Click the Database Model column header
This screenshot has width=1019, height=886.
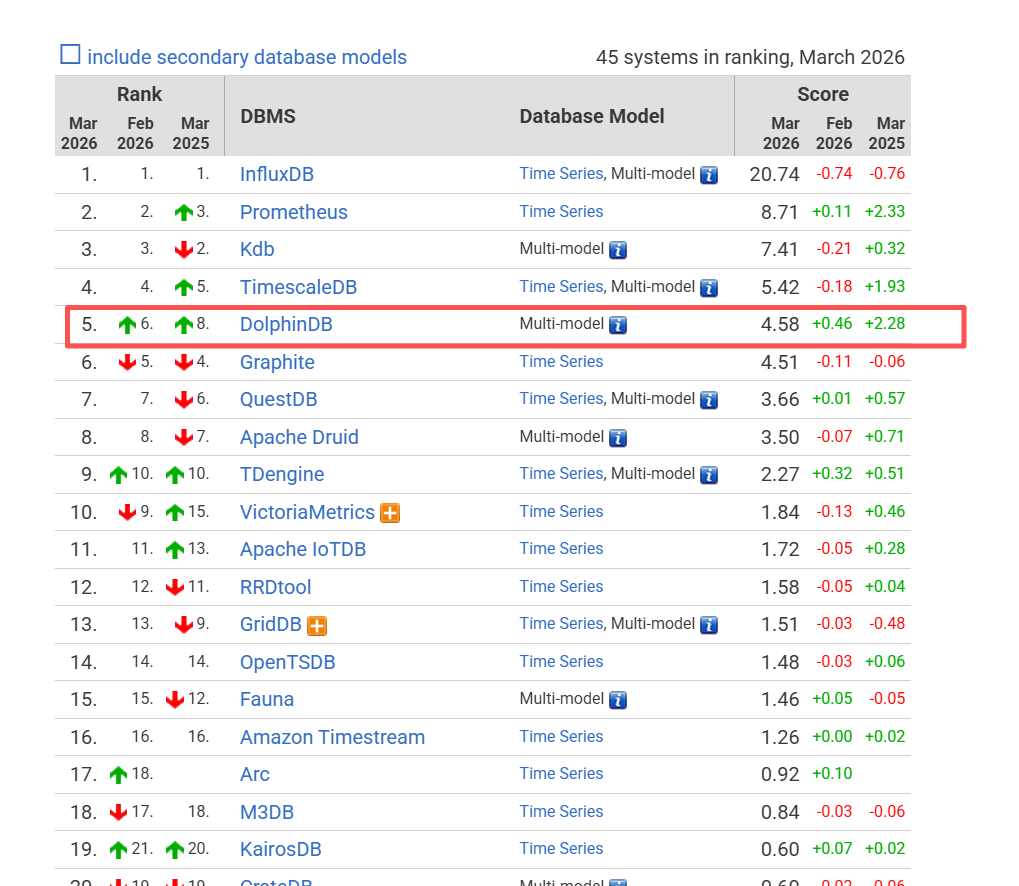coord(592,116)
